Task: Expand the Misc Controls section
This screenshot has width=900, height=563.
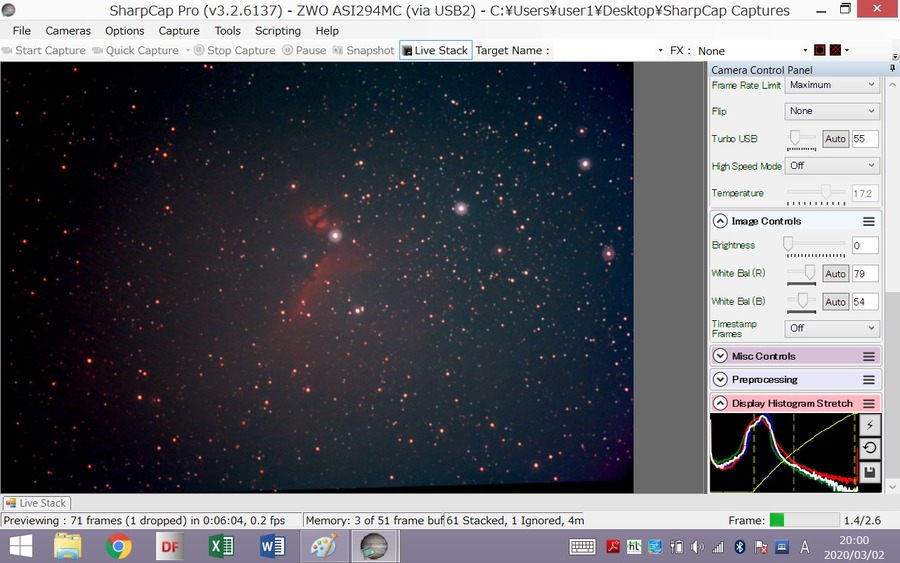Action: click(x=720, y=356)
